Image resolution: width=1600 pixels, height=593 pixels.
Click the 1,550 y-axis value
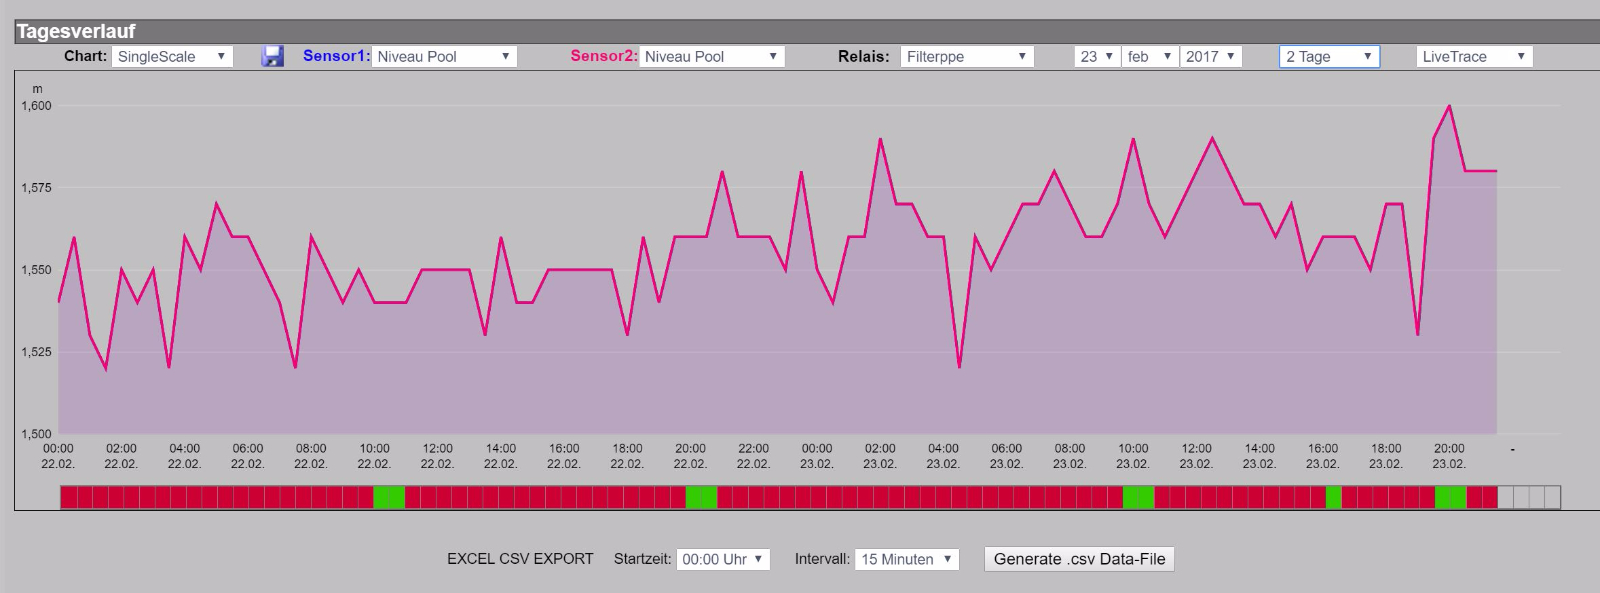point(36,269)
